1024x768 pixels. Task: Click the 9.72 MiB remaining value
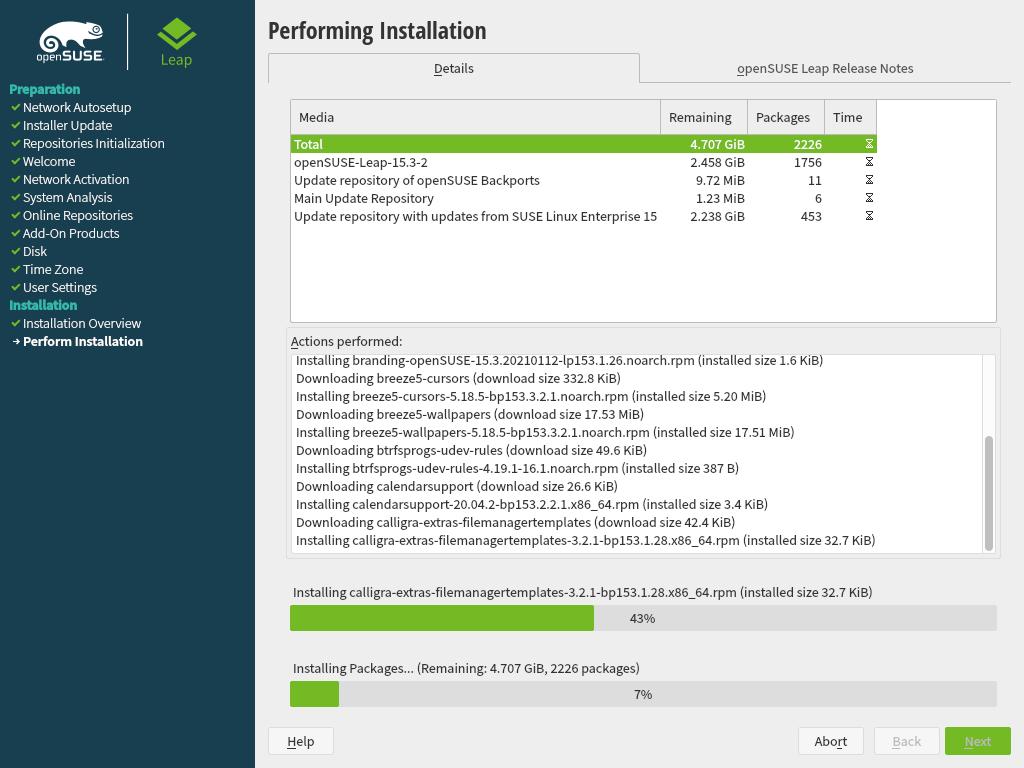[x=720, y=180]
